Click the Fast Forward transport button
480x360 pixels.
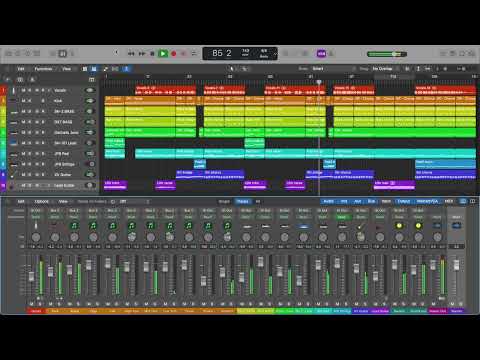click(x=142, y=54)
